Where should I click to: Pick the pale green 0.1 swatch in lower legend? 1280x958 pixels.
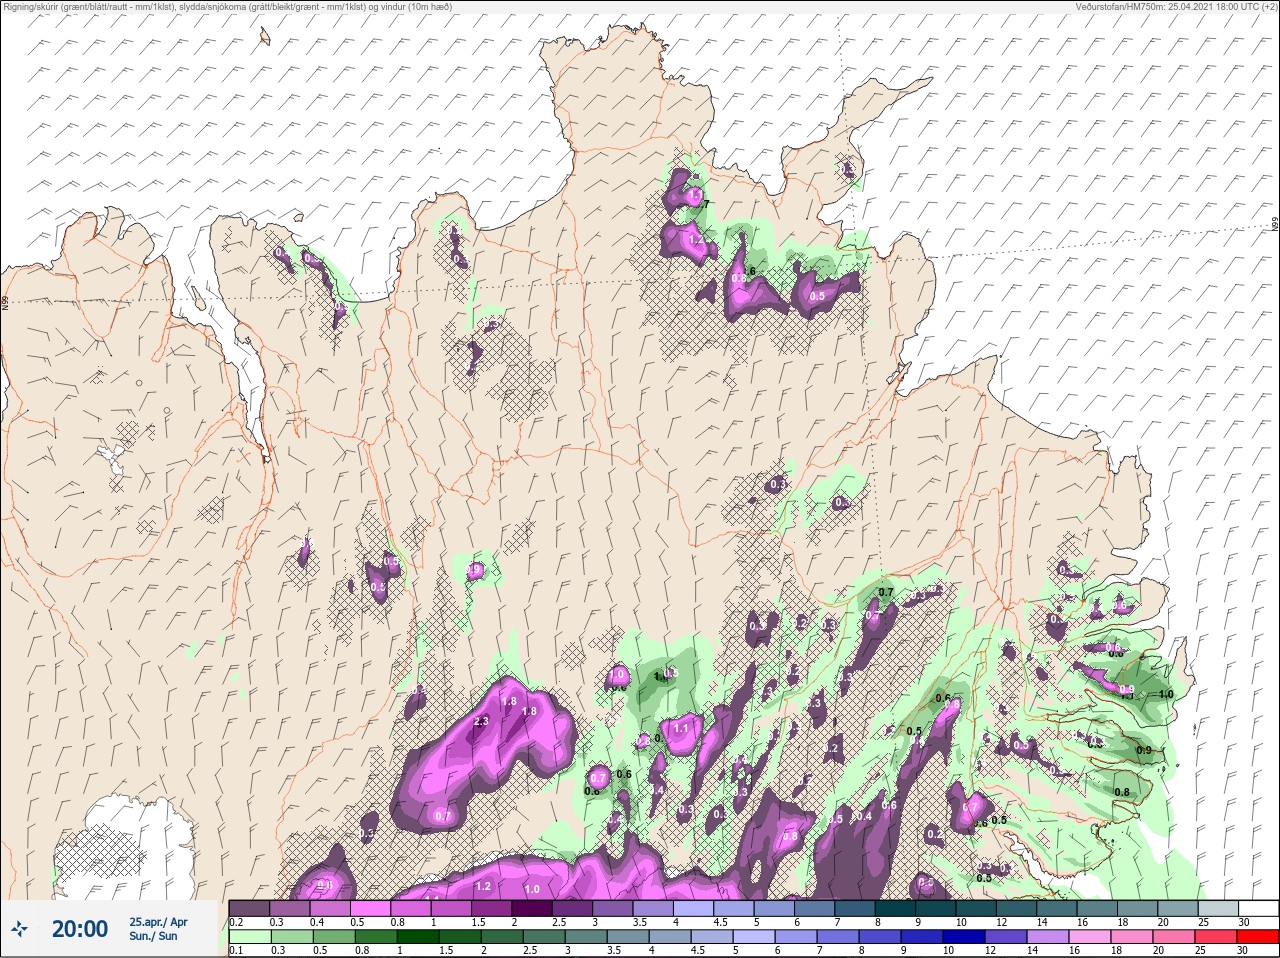tap(249, 937)
